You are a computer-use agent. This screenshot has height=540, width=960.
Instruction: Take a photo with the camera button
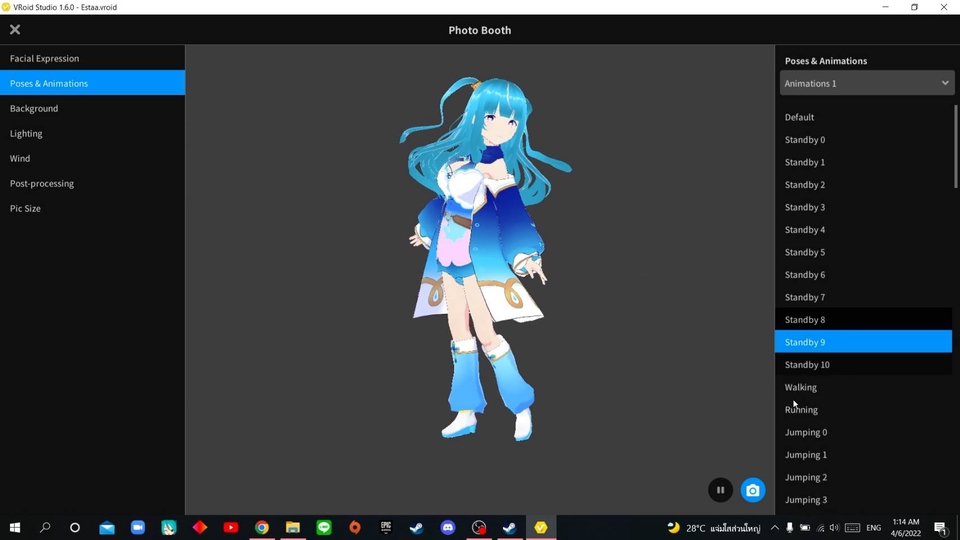752,490
